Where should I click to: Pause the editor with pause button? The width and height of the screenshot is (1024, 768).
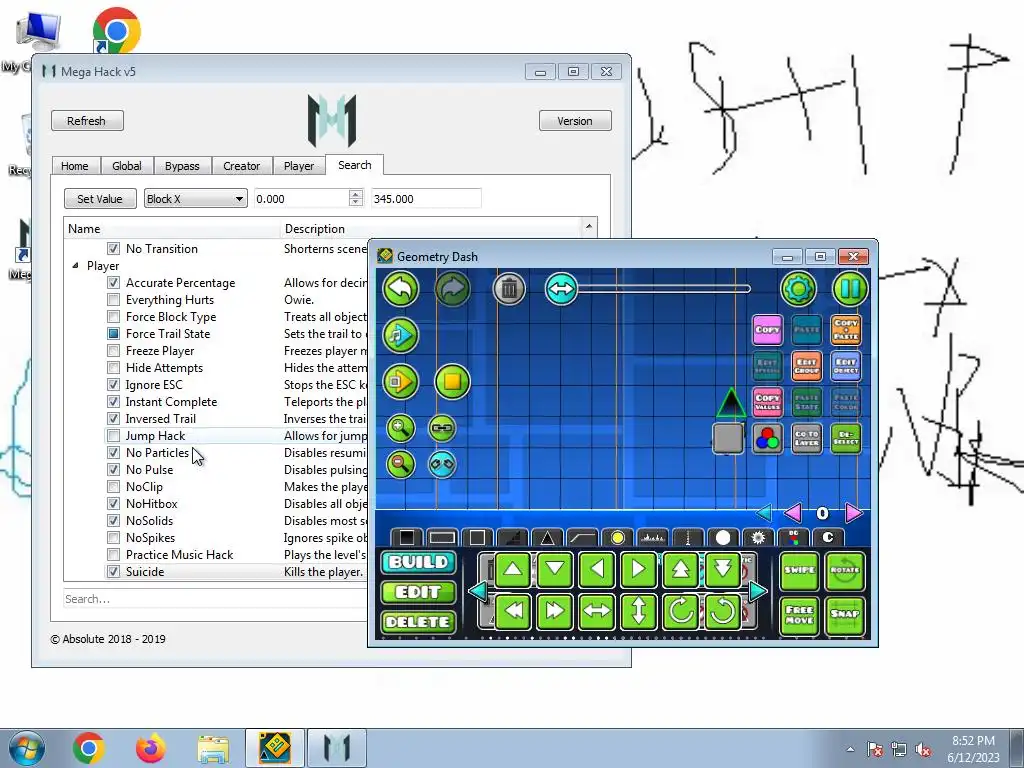pos(850,288)
